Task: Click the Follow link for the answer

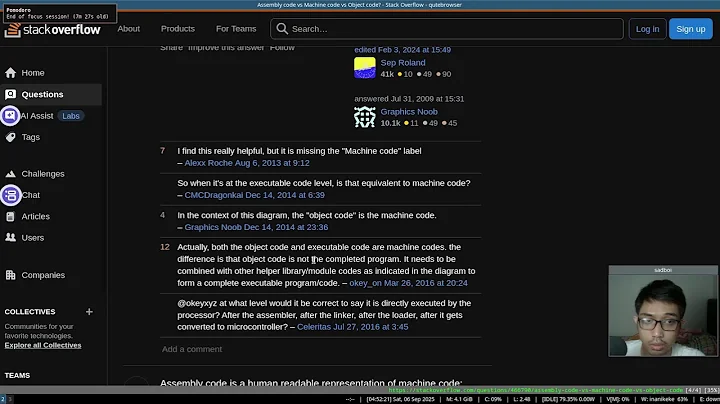Action: [282, 48]
